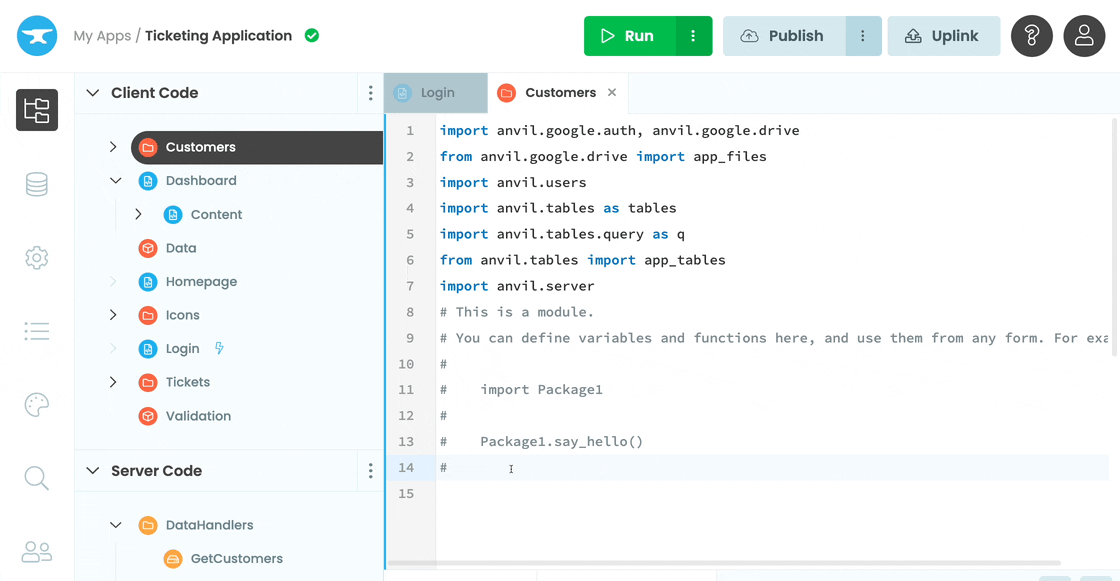This screenshot has height=581, width=1120.
Task: Expand the Customers package
Action: click(x=113, y=147)
